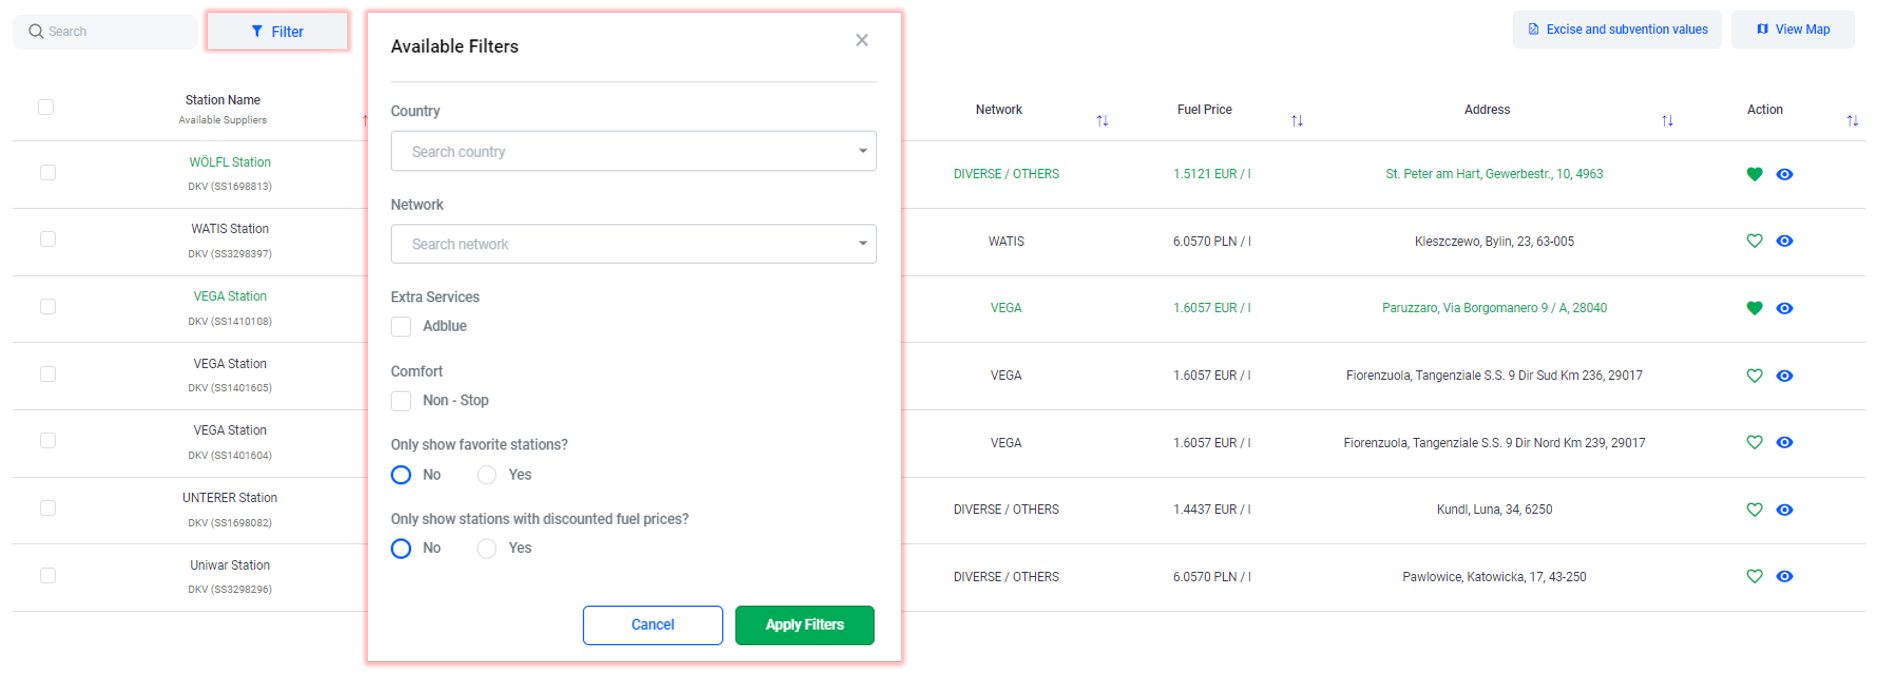Click the favorite heart for WÖLFL Station
Screen dimensions: 1880x690
point(1754,174)
